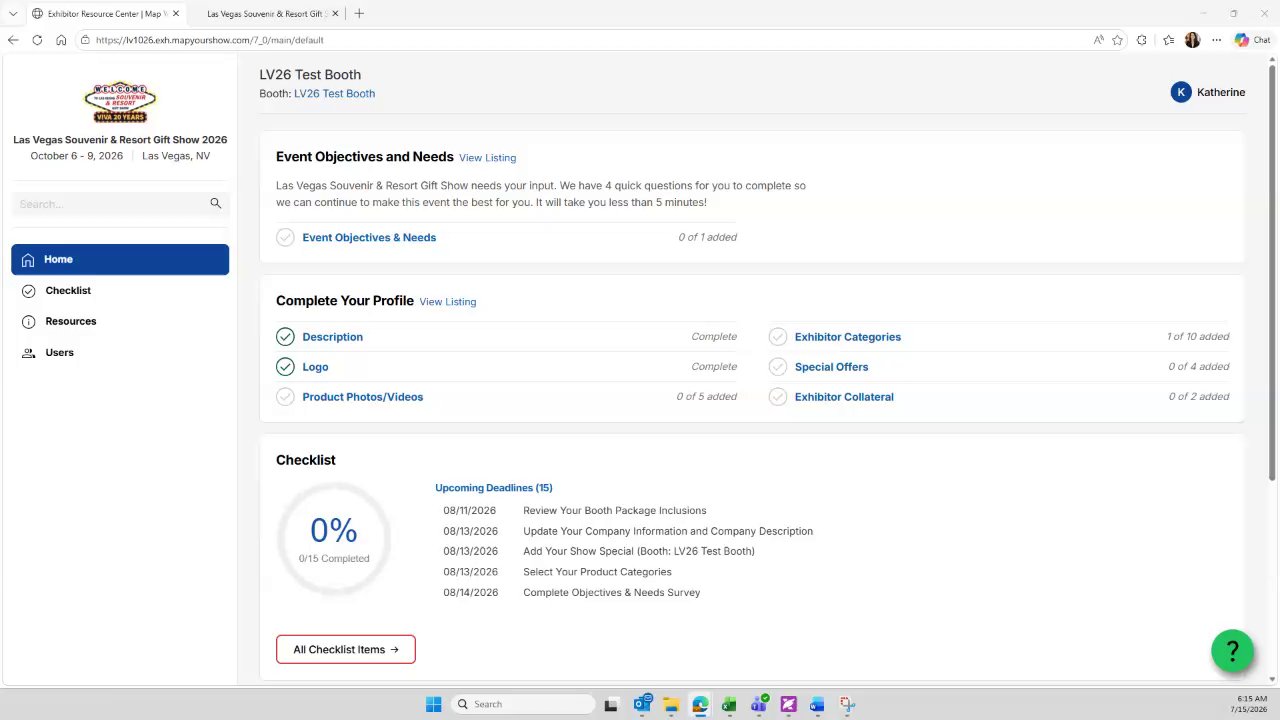Screen dimensions: 1280x720
Task: Open Copilot Chat in the browser
Action: point(1252,40)
